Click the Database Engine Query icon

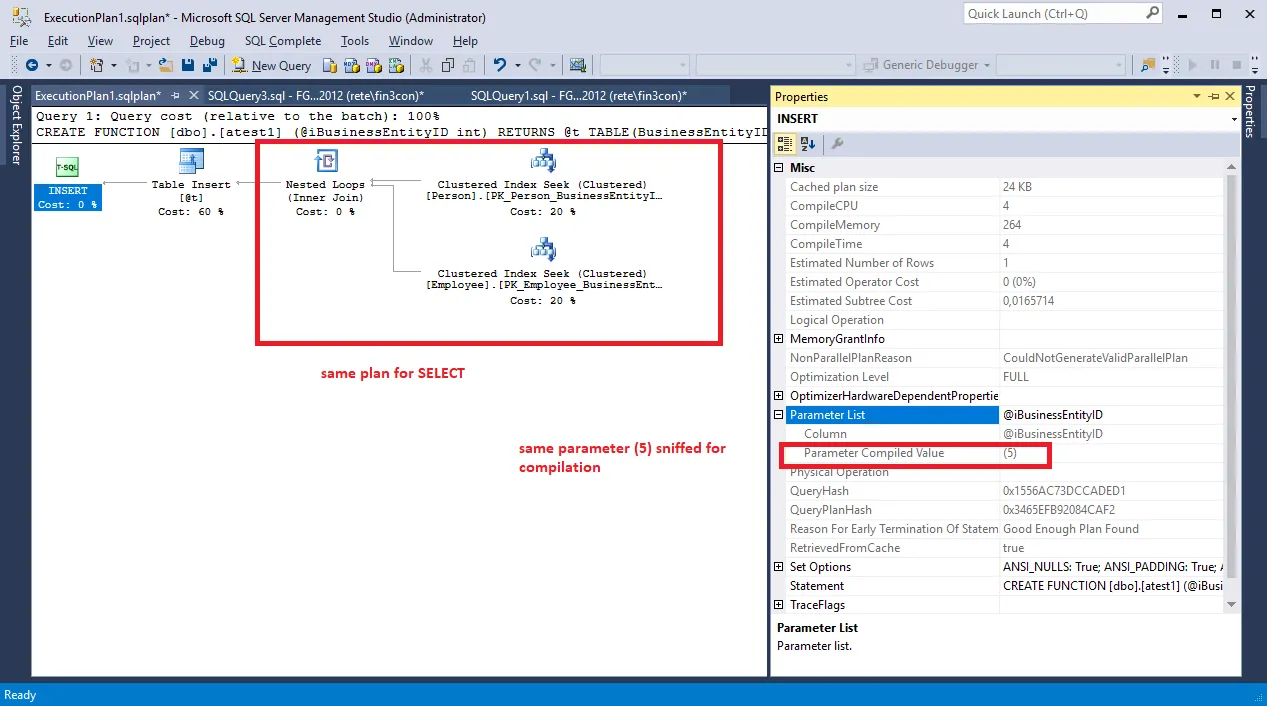pyautogui.click(x=330, y=65)
